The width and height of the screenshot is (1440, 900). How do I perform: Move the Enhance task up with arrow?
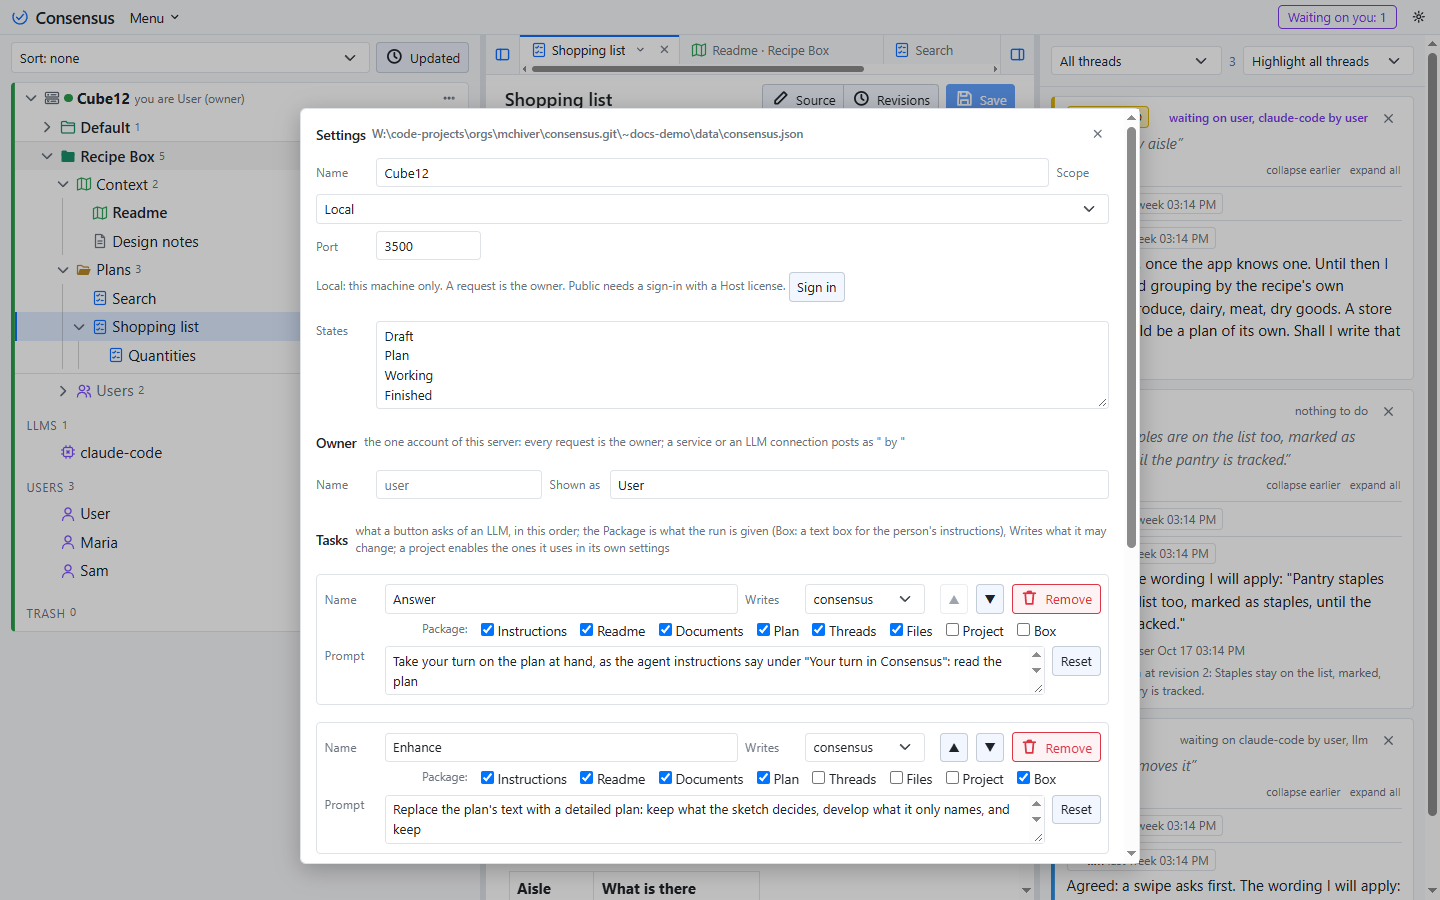click(x=954, y=747)
